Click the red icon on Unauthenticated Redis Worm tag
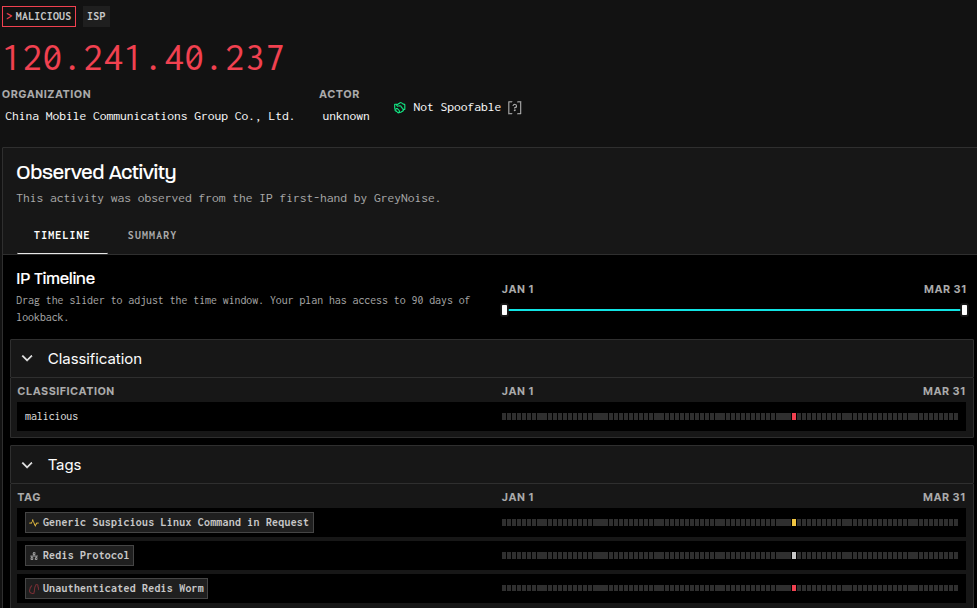 [34, 589]
